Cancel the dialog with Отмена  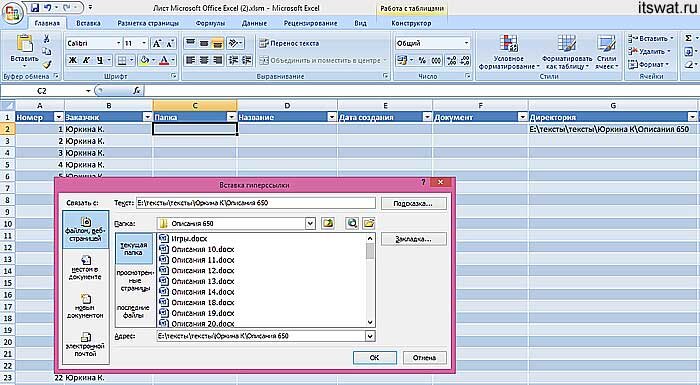point(424,357)
